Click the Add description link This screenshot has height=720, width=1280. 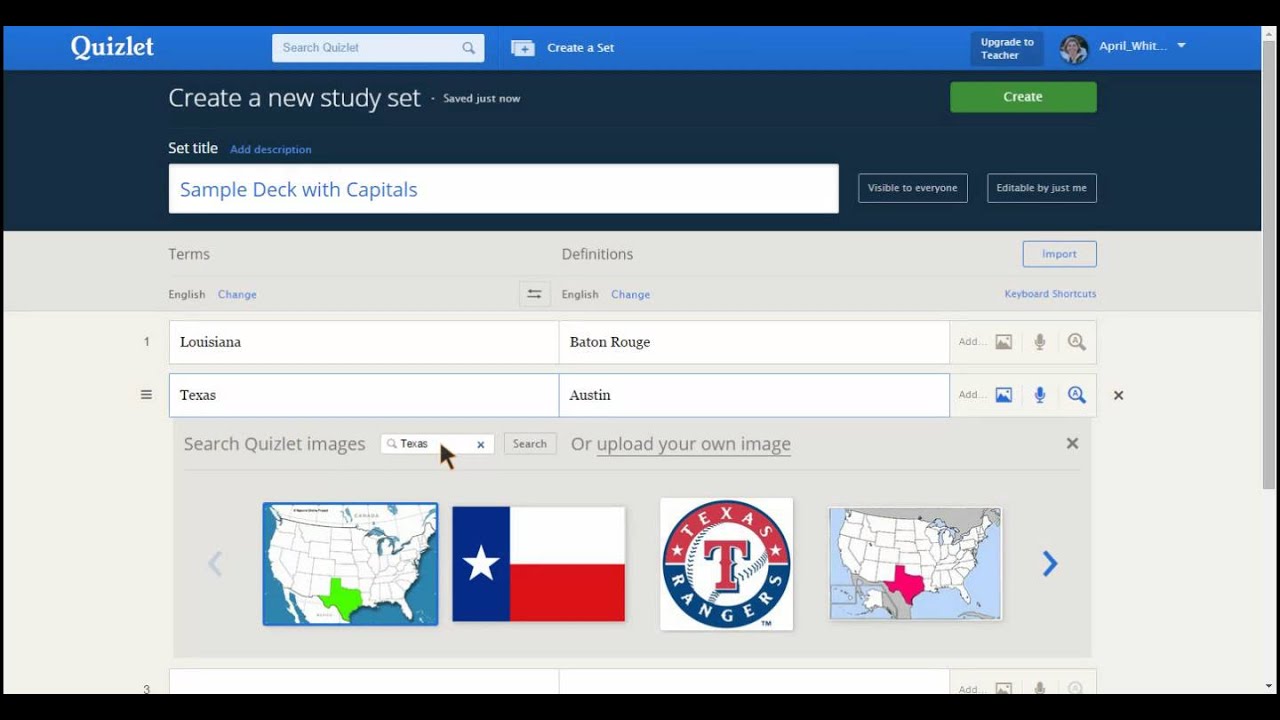click(271, 149)
